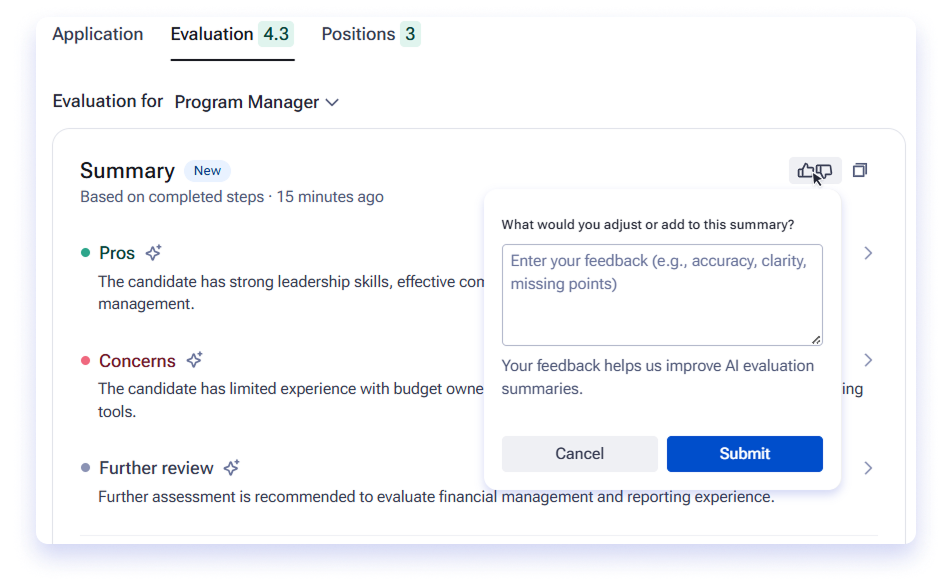This screenshot has width=952, height=586.
Task: Select the Evaluation tab
Action: [233, 34]
